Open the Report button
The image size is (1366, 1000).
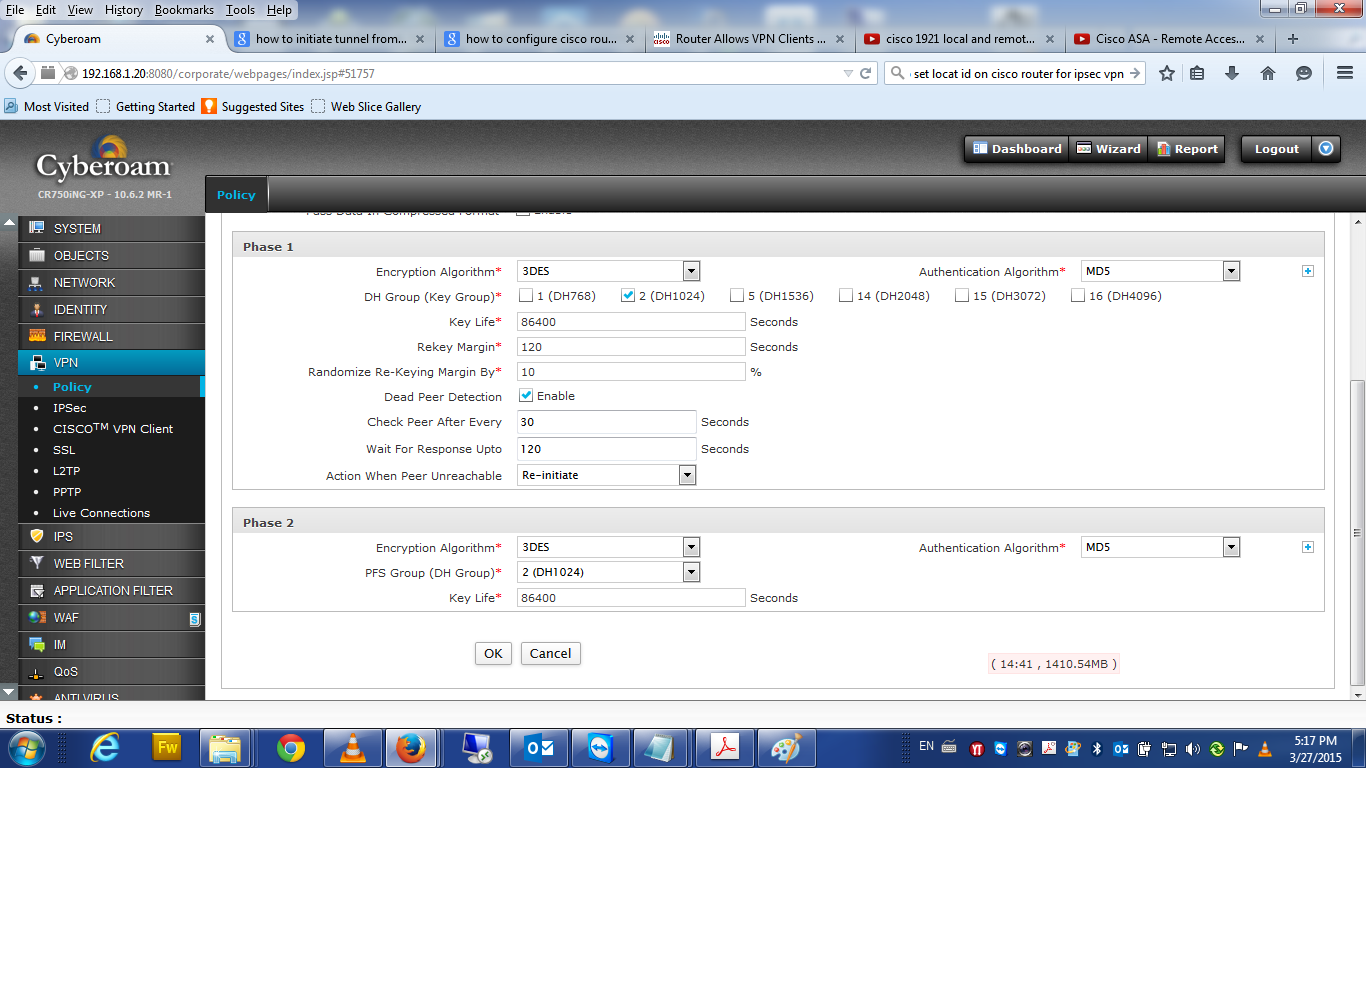coord(1187,148)
